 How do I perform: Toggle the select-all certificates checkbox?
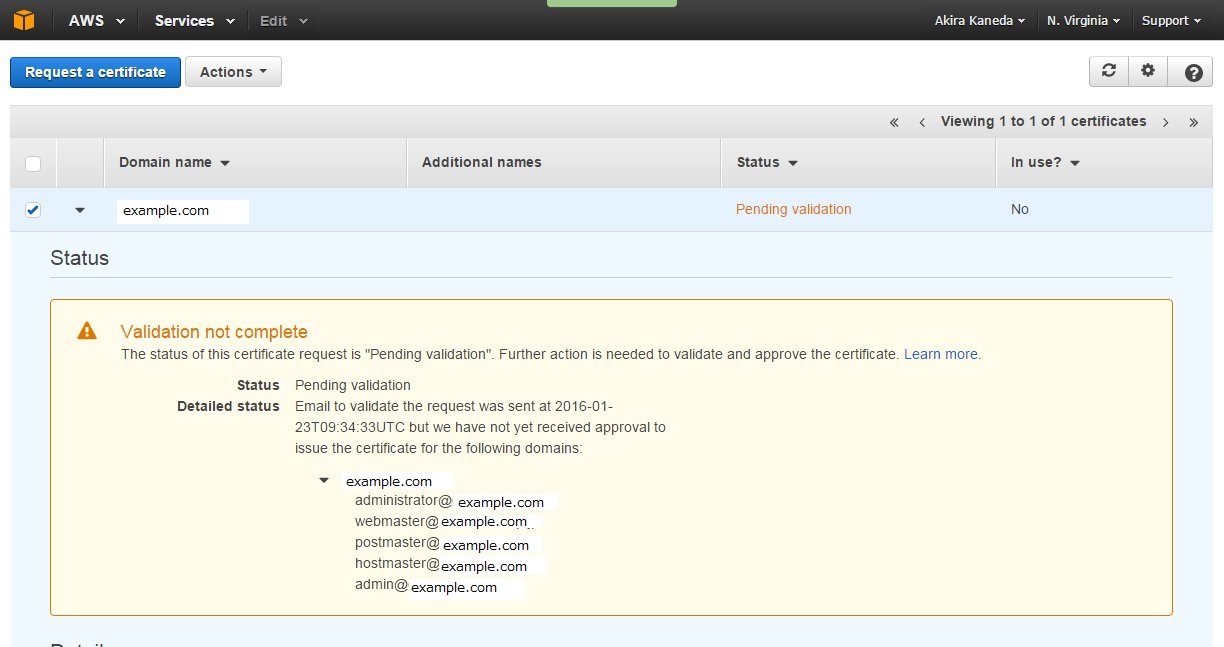click(x=33, y=163)
